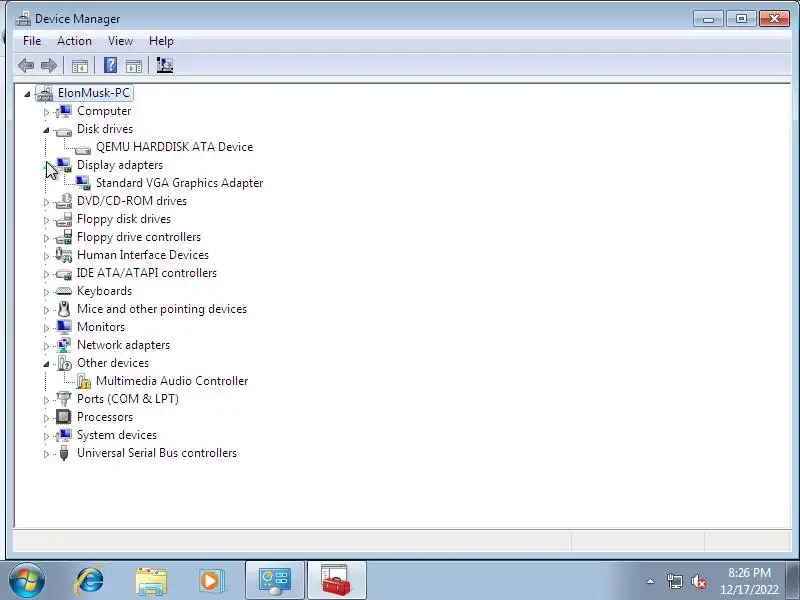The width and height of the screenshot is (800, 600).
Task: Expand the Processors arrow
Action: click(x=46, y=418)
